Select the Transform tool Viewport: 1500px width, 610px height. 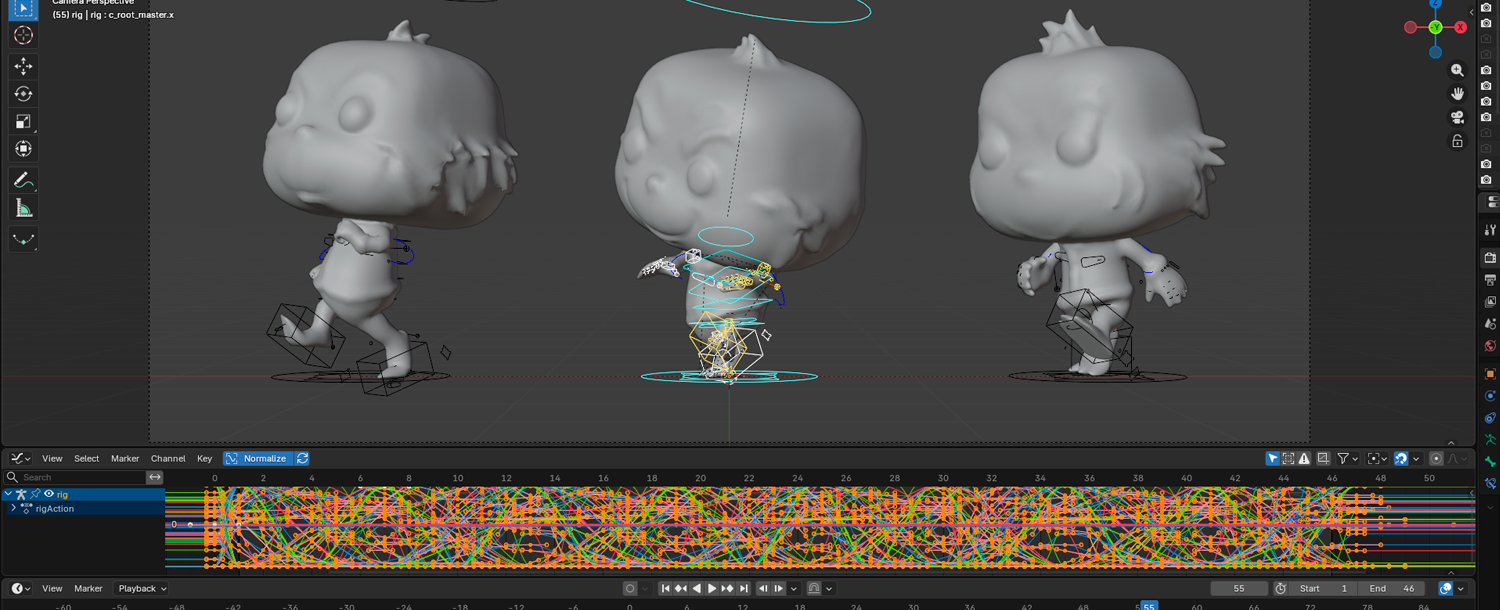pyautogui.click(x=23, y=149)
